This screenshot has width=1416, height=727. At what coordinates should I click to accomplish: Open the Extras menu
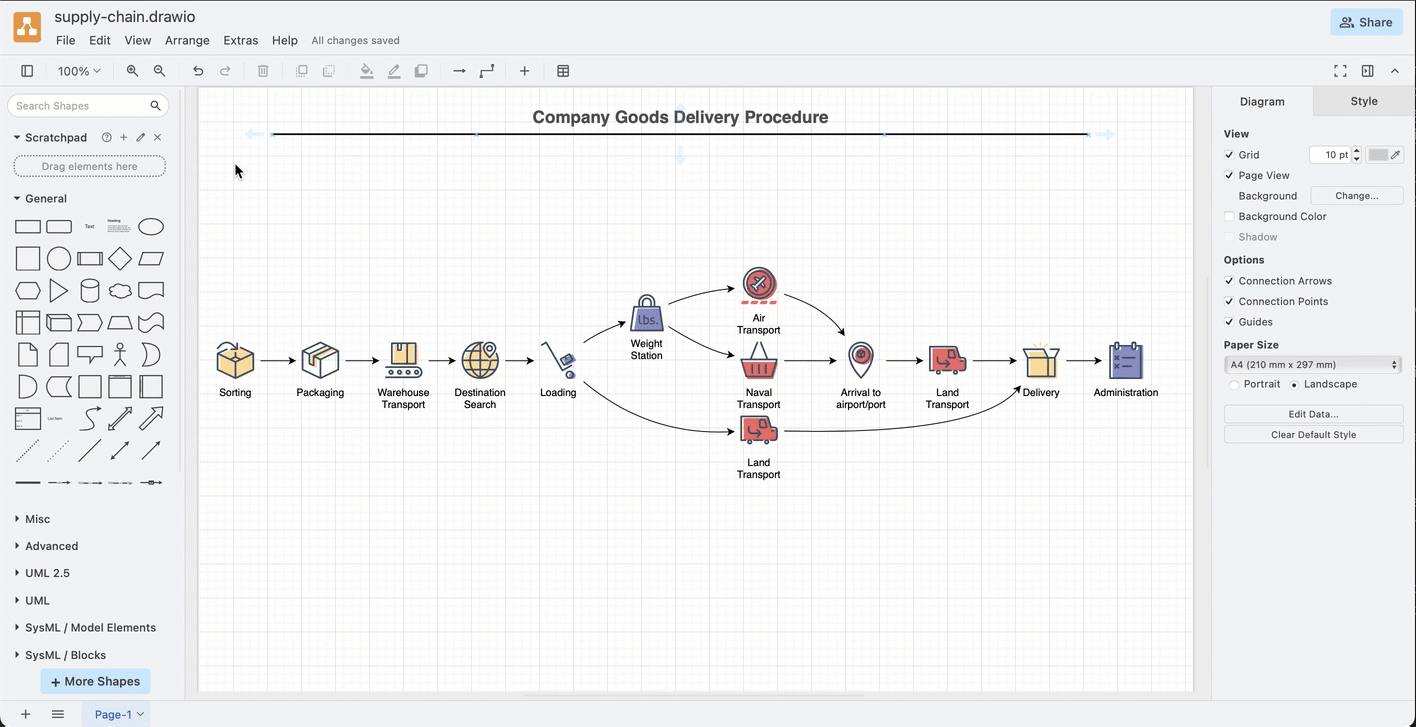[x=240, y=40]
